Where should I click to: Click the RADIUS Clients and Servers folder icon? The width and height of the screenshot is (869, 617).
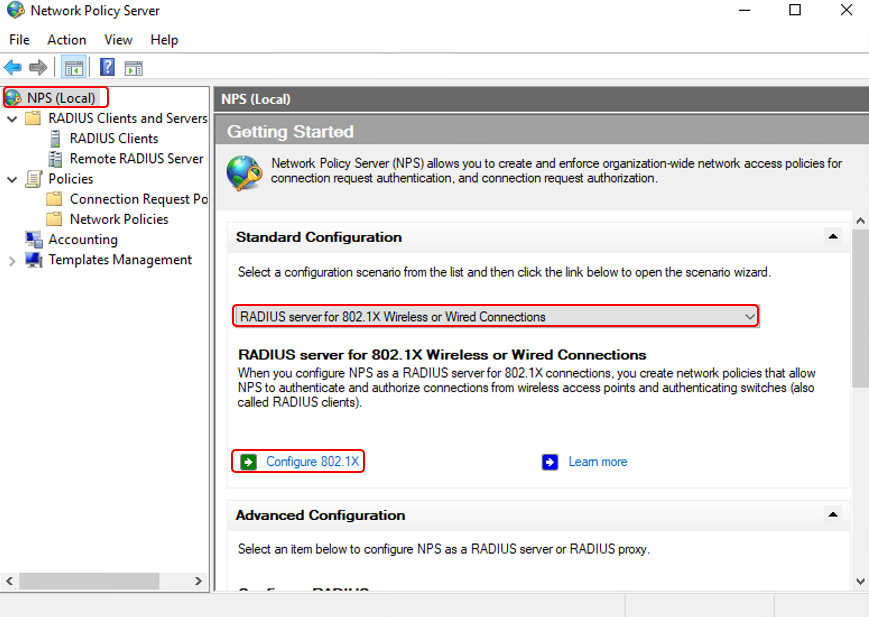[33, 118]
